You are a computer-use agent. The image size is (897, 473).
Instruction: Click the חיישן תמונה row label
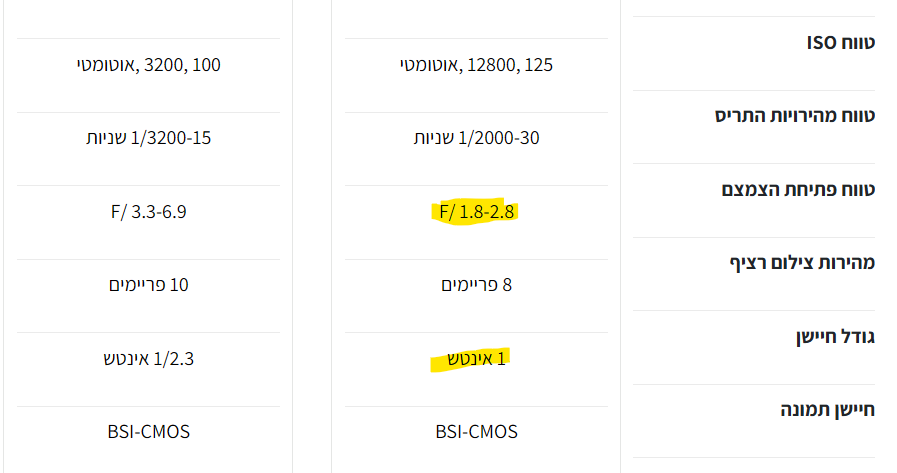click(x=827, y=410)
